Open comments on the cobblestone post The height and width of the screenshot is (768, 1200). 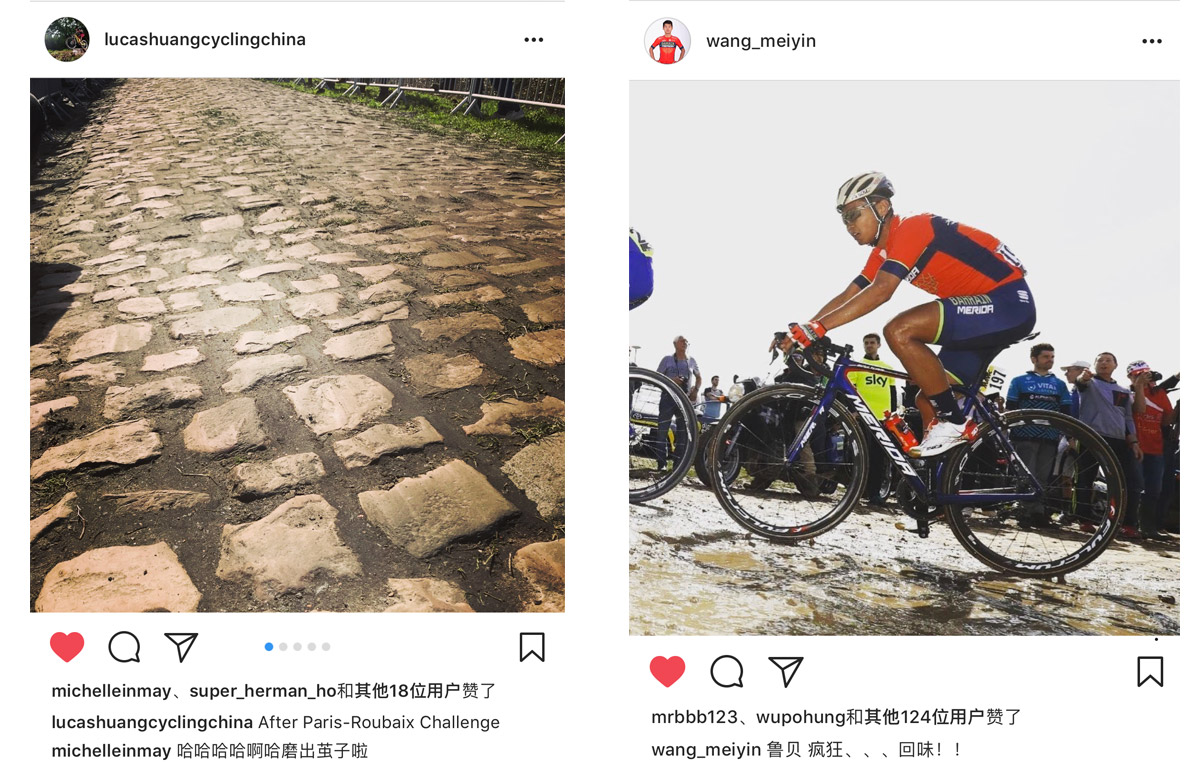pyautogui.click(x=124, y=647)
